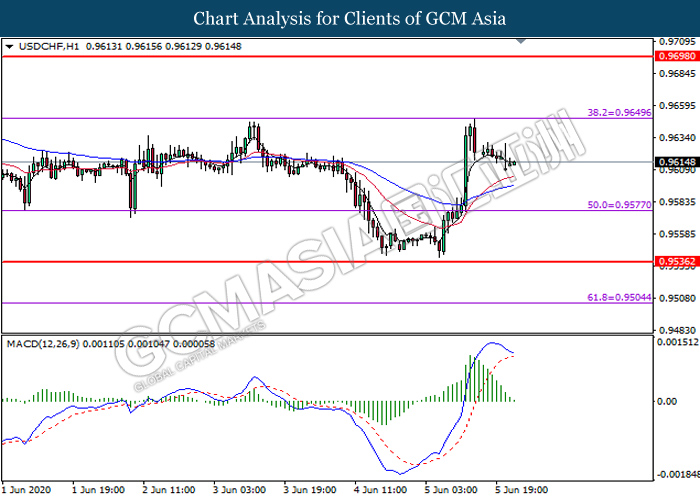Image resolution: width=700 pixels, height=500 pixels.
Task: Click the '1 Jun 2020' time axis label
Action: pyautogui.click(x=26, y=490)
